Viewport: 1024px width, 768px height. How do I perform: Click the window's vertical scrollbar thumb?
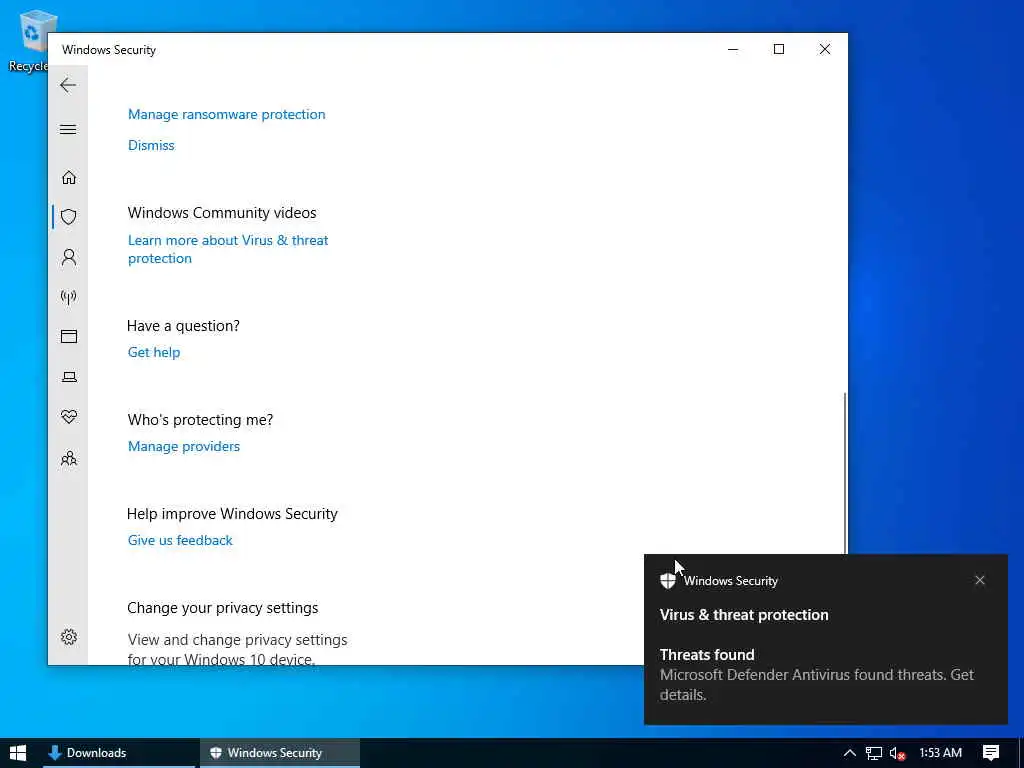click(x=845, y=473)
